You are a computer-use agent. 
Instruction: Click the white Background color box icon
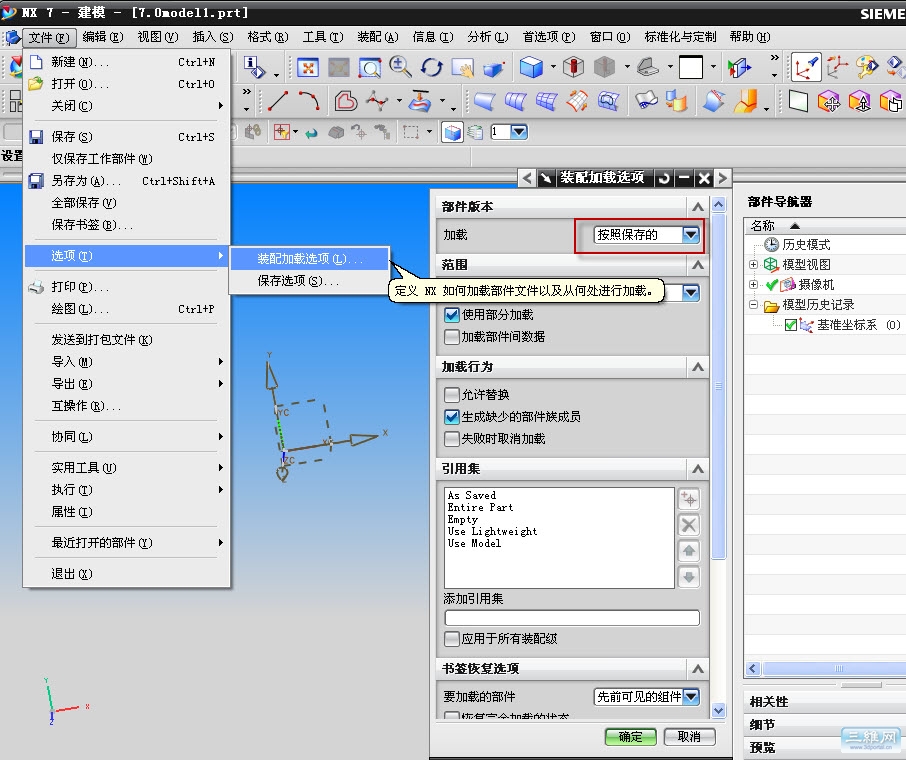coord(690,67)
